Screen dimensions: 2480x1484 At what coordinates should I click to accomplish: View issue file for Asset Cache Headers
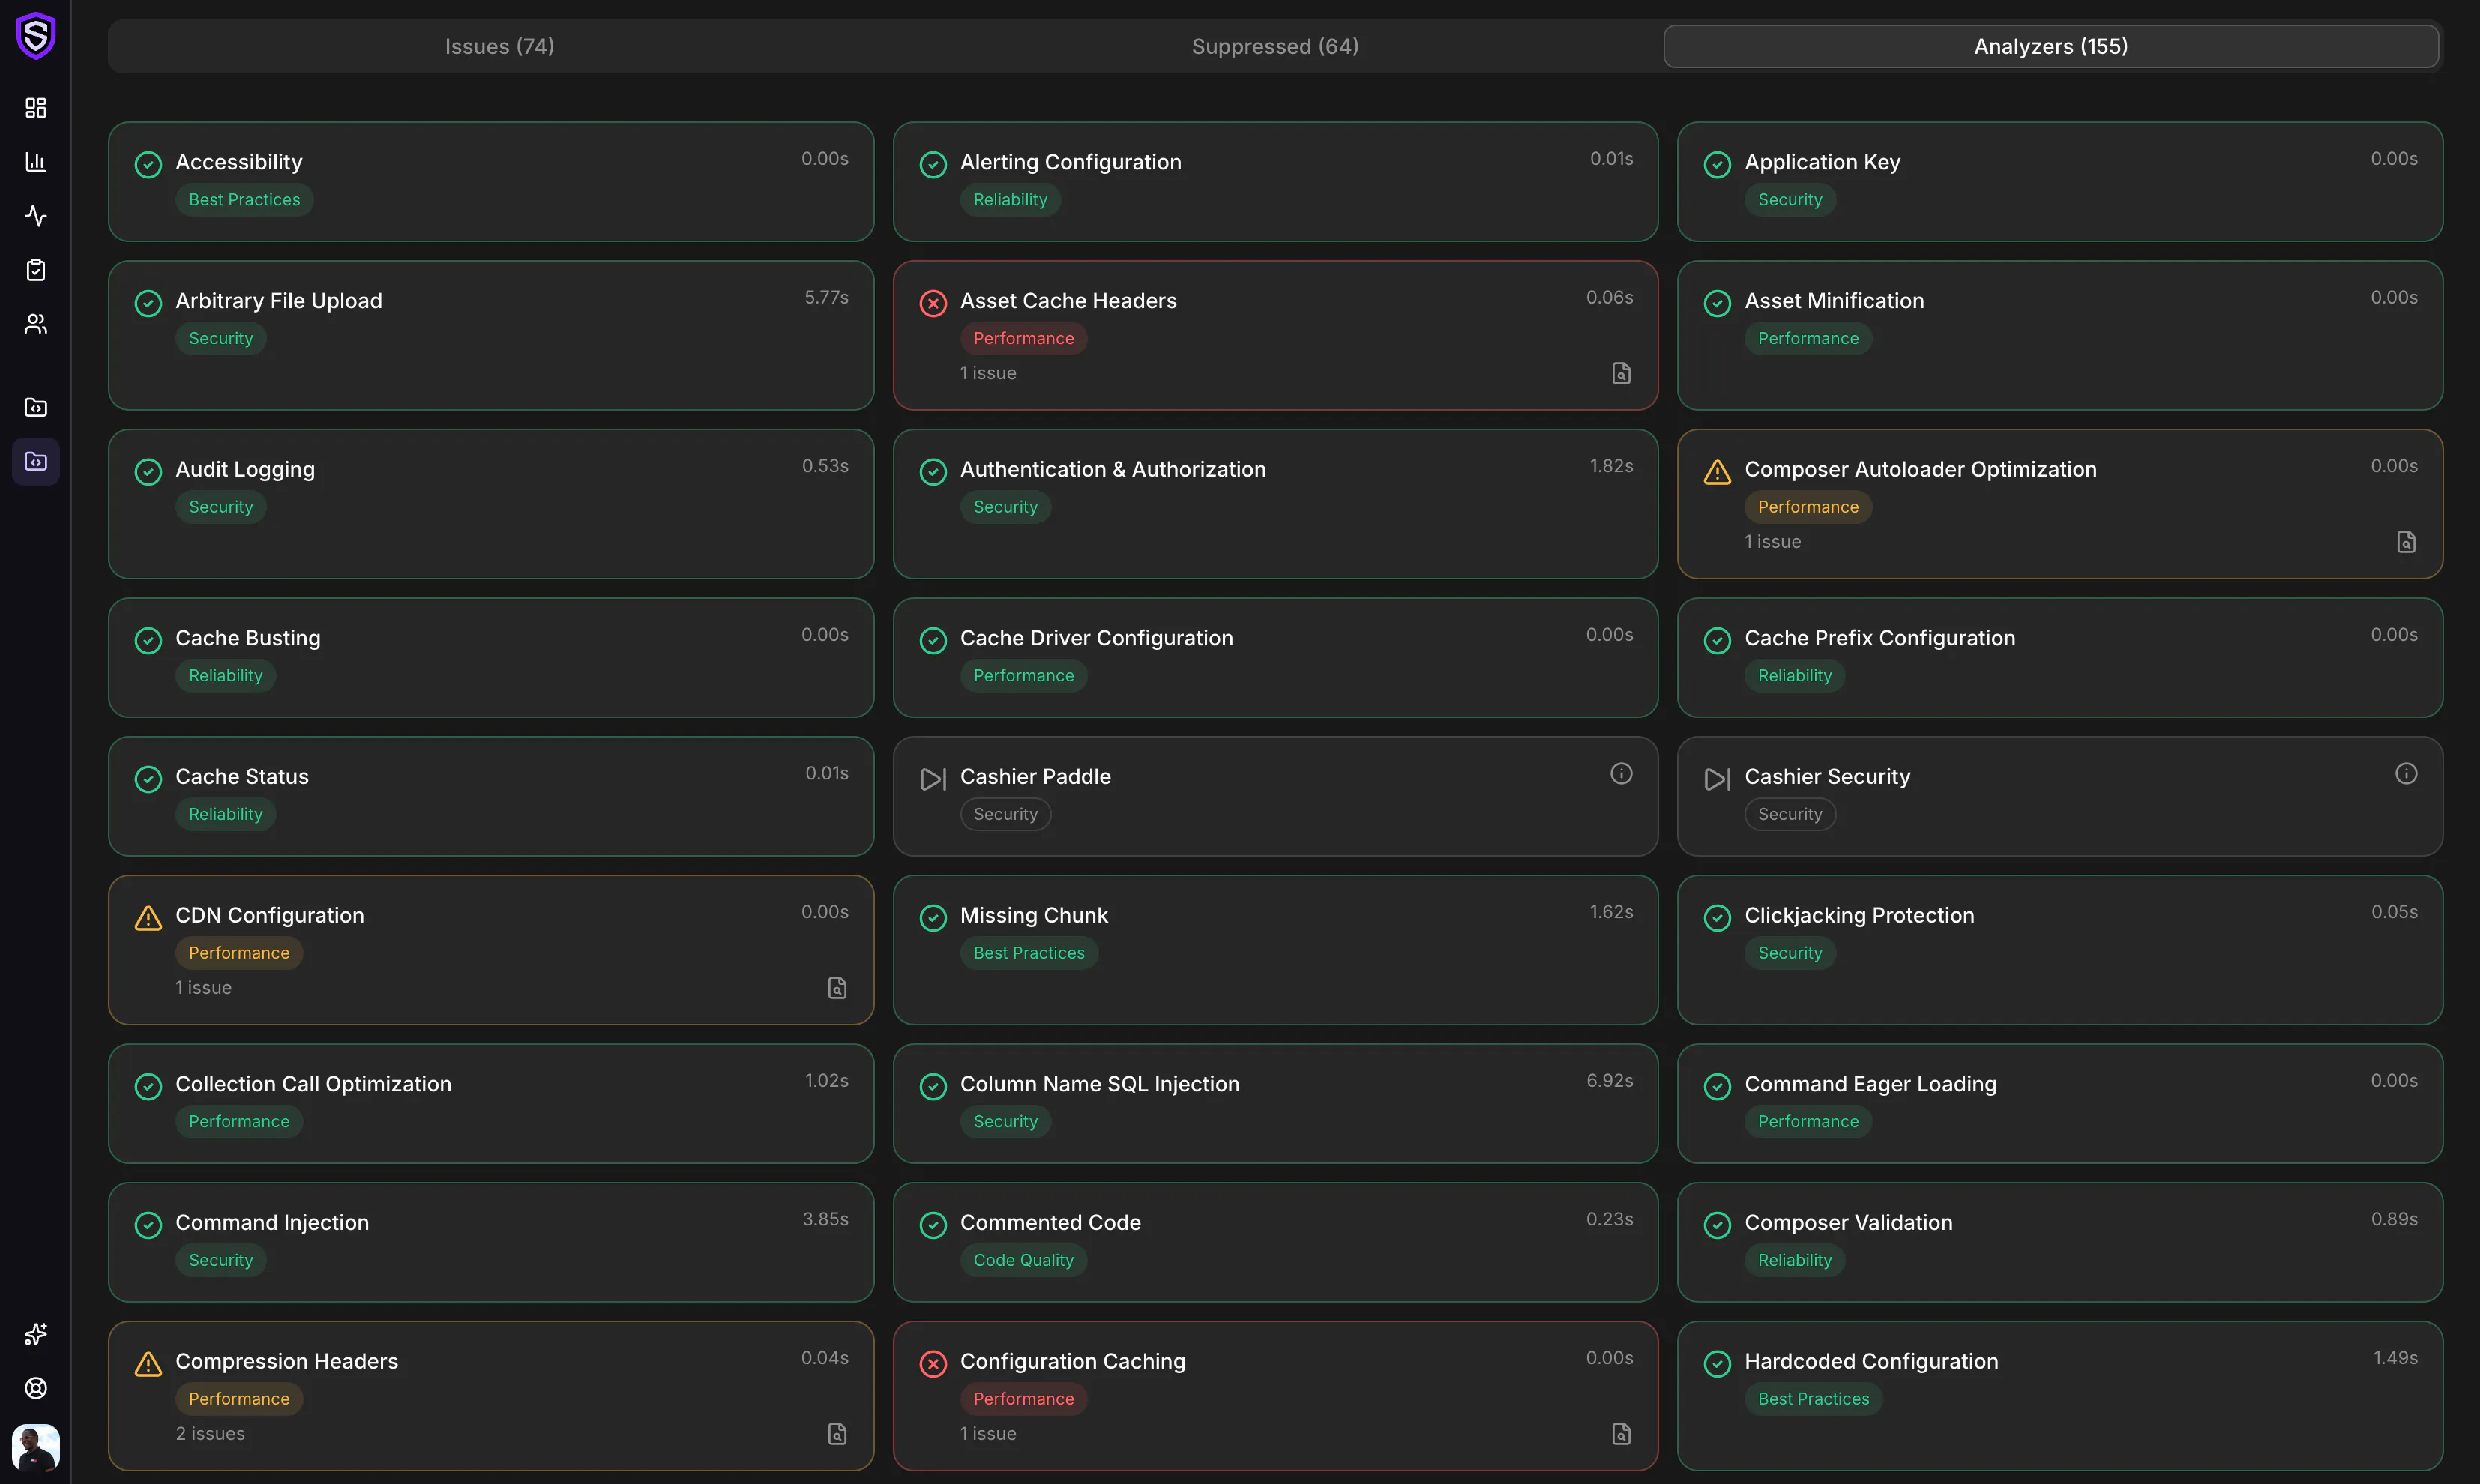1621,373
